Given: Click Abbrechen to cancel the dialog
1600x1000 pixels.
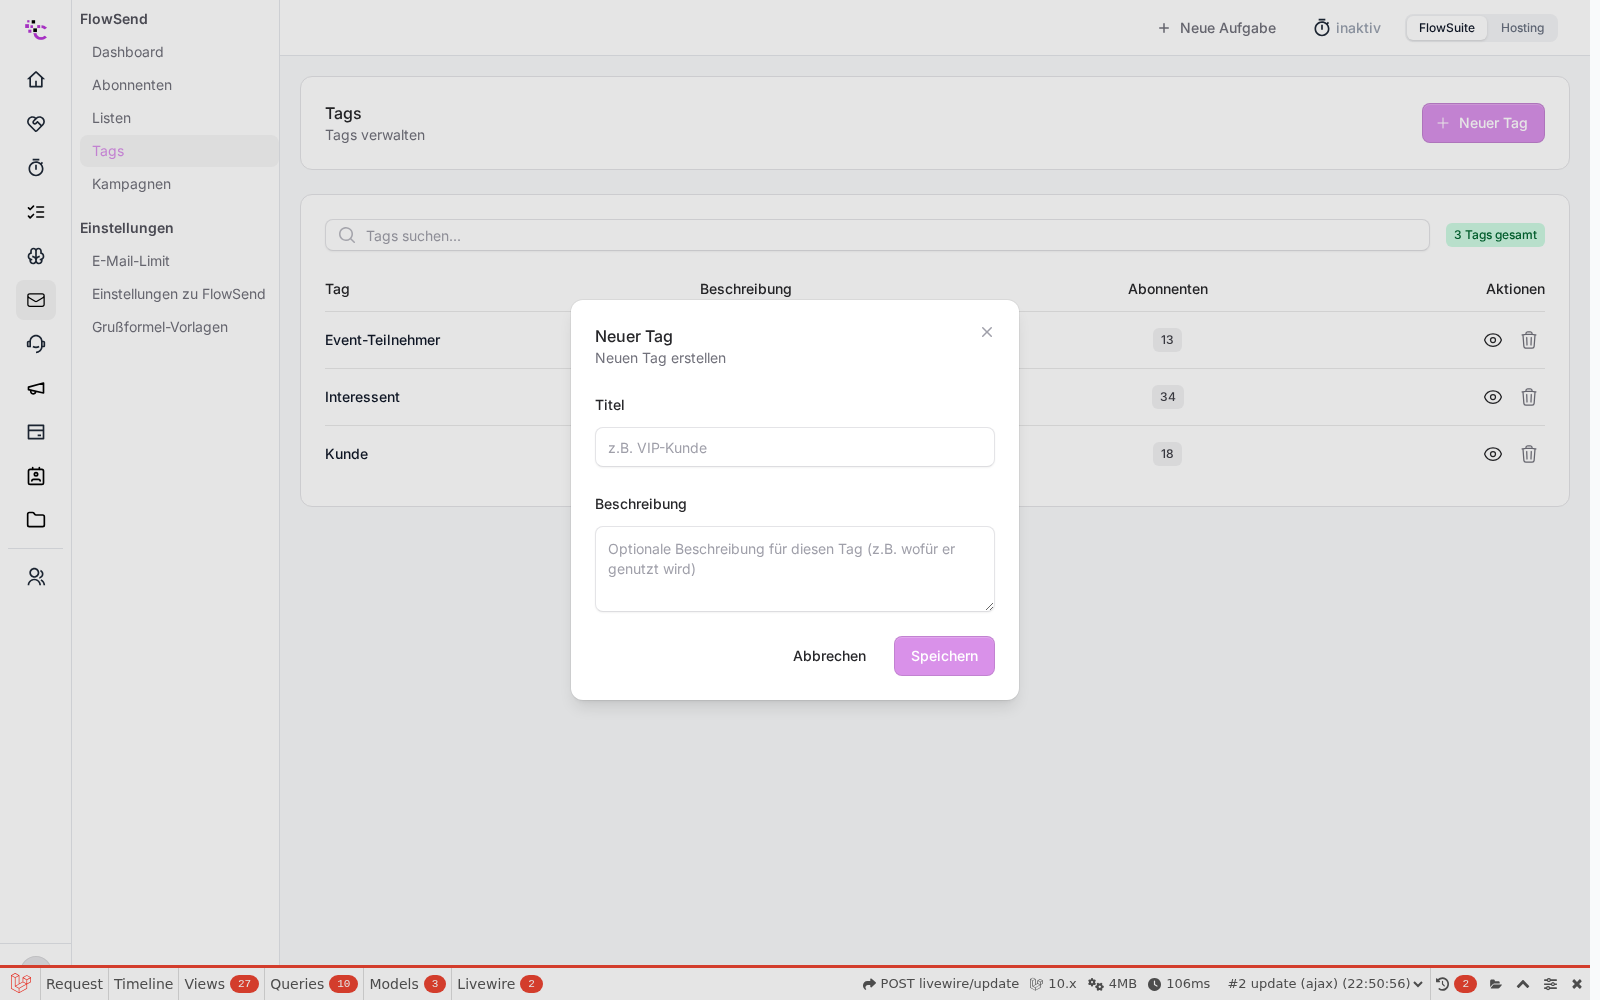Looking at the screenshot, I should pos(829,656).
